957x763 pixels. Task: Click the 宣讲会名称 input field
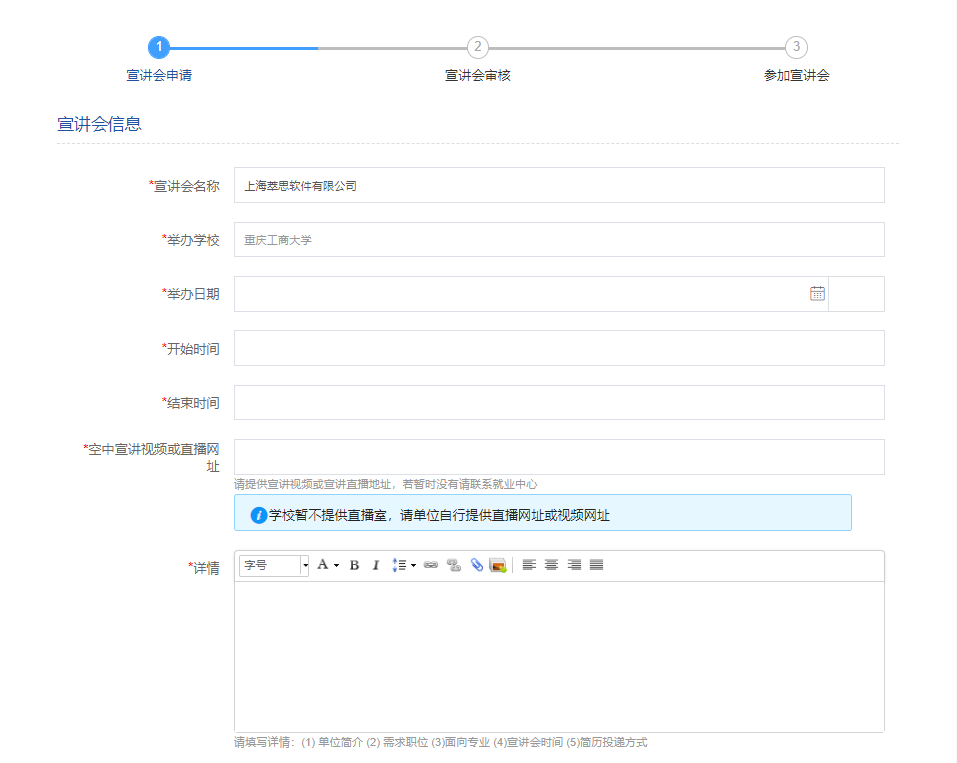pyautogui.click(x=559, y=185)
